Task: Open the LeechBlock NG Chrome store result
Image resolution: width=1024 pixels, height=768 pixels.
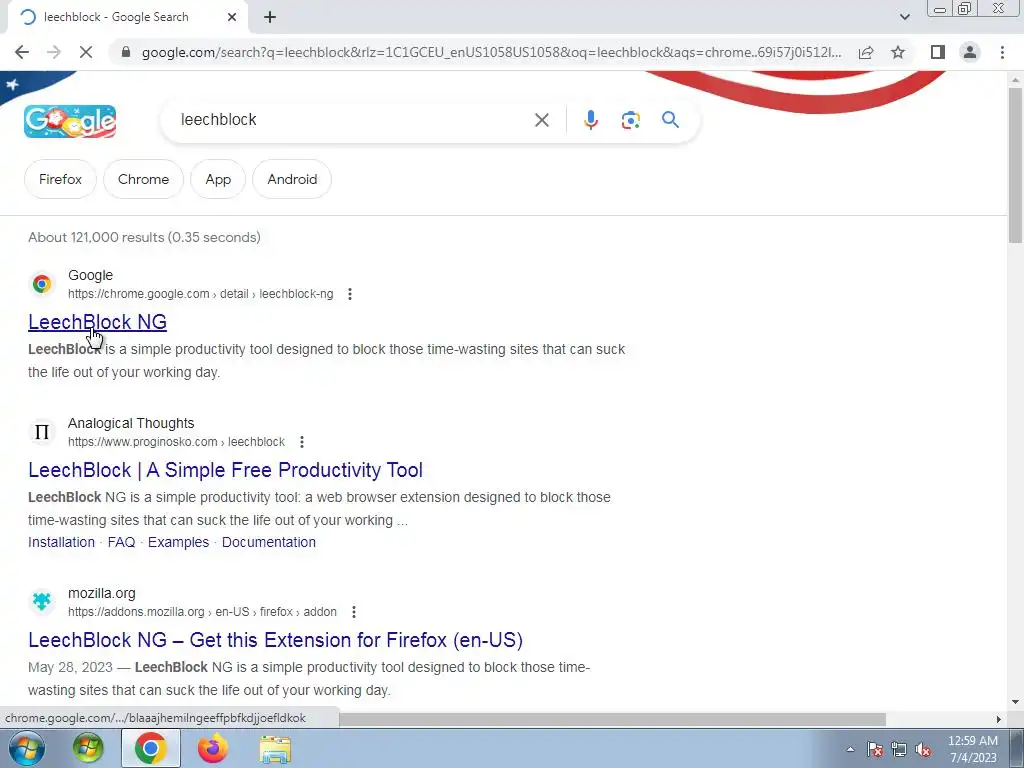Action: point(97,322)
